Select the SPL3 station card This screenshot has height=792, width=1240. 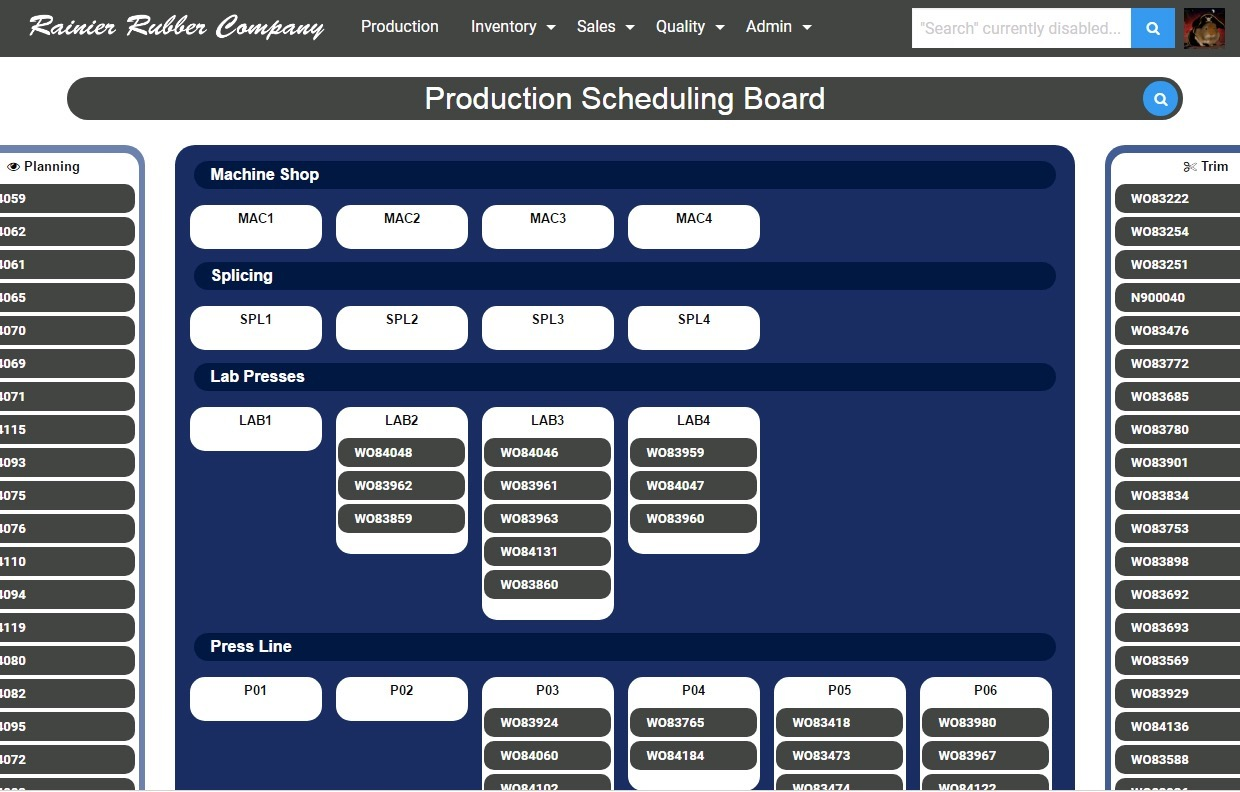pos(548,328)
